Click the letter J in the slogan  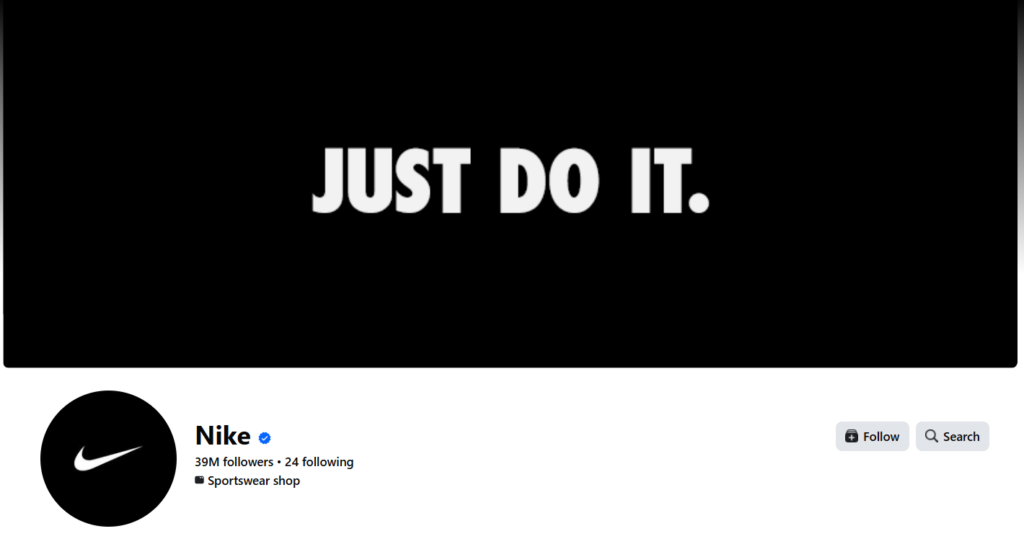[328, 180]
